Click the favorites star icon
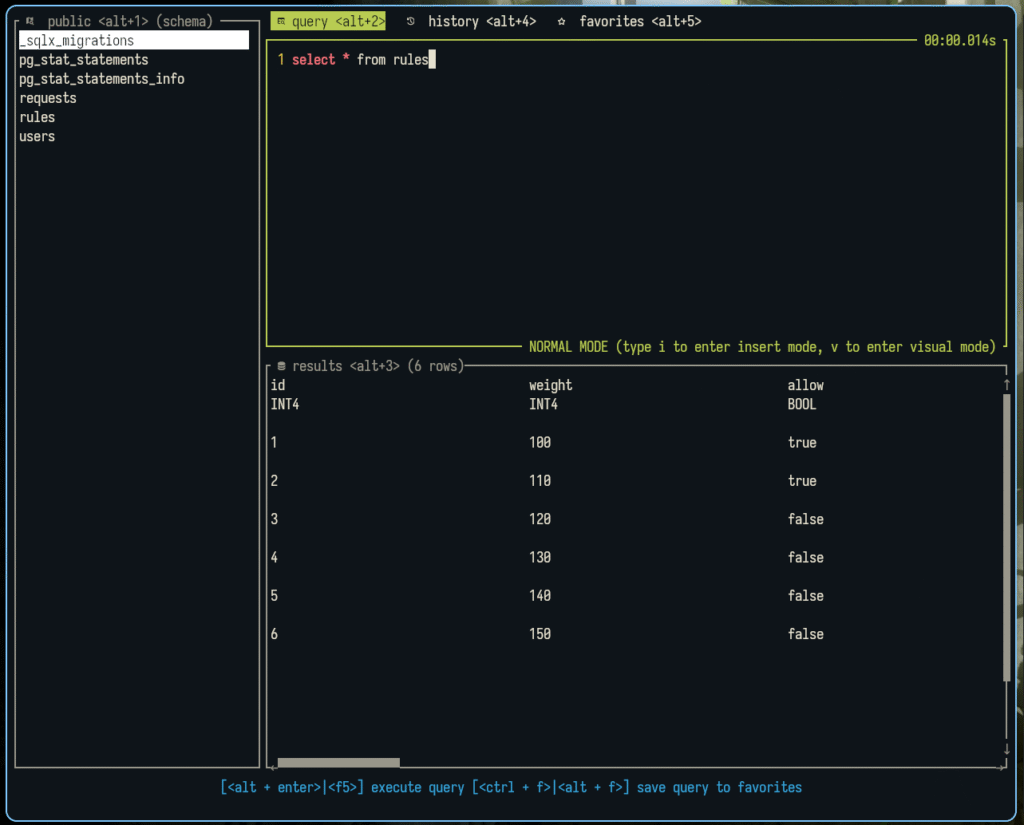The width and height of the screenshot is (1024, 825). pyautogui.click(x=562, y=21)
